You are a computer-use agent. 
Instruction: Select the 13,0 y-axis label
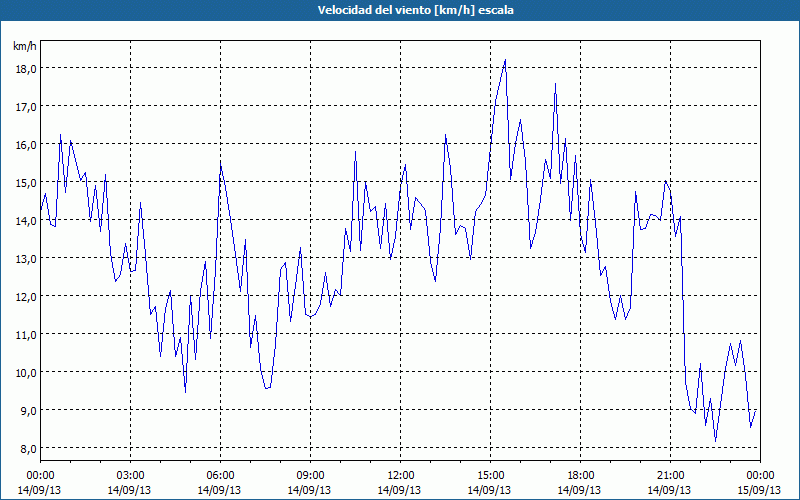26,259
